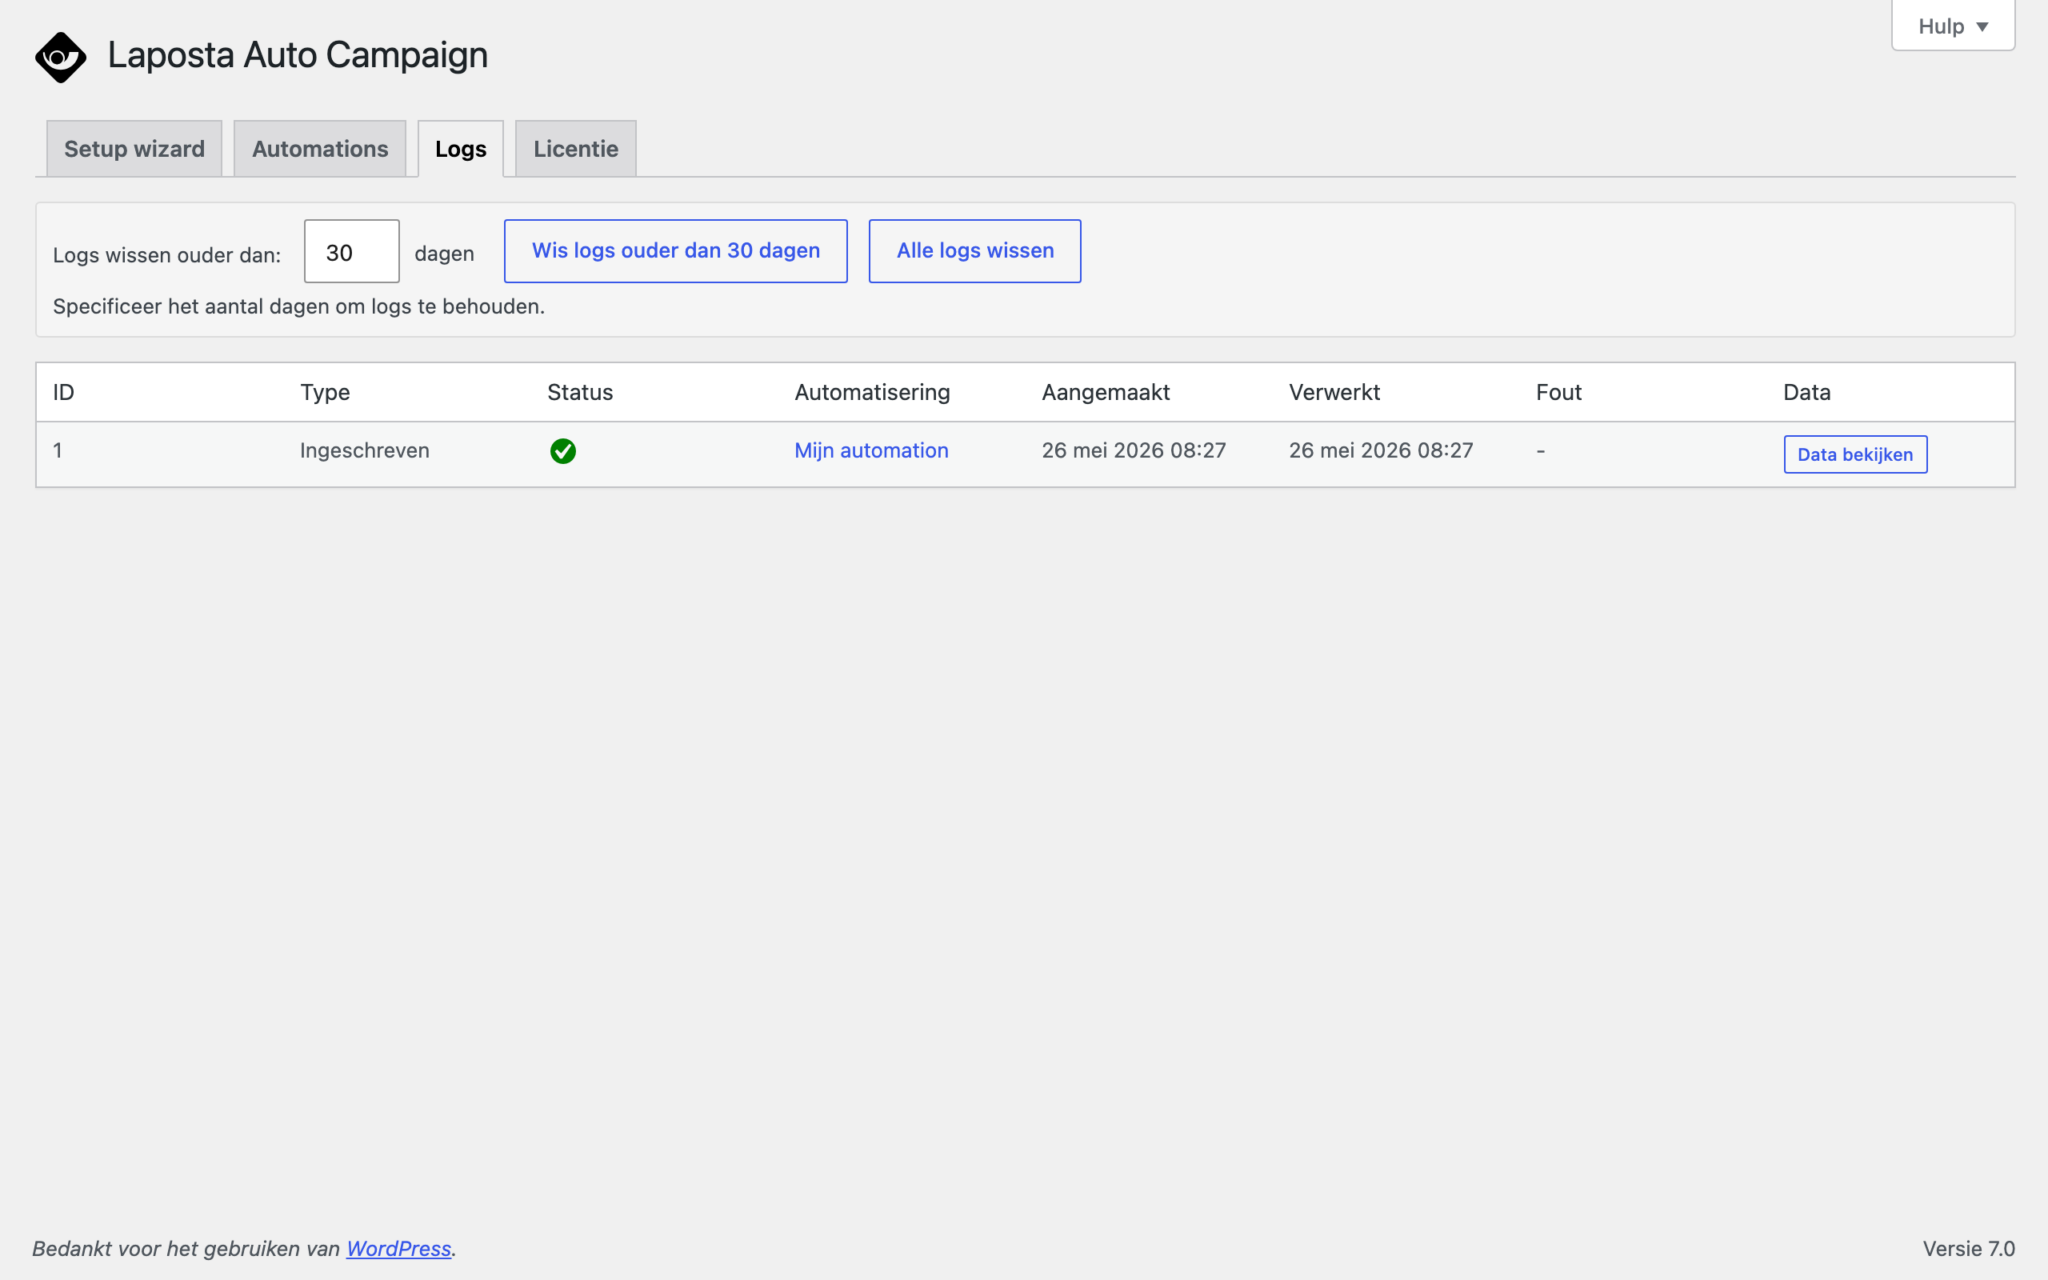Click the Data column header
The image size is (2048, 1280).
[1807, 392]
